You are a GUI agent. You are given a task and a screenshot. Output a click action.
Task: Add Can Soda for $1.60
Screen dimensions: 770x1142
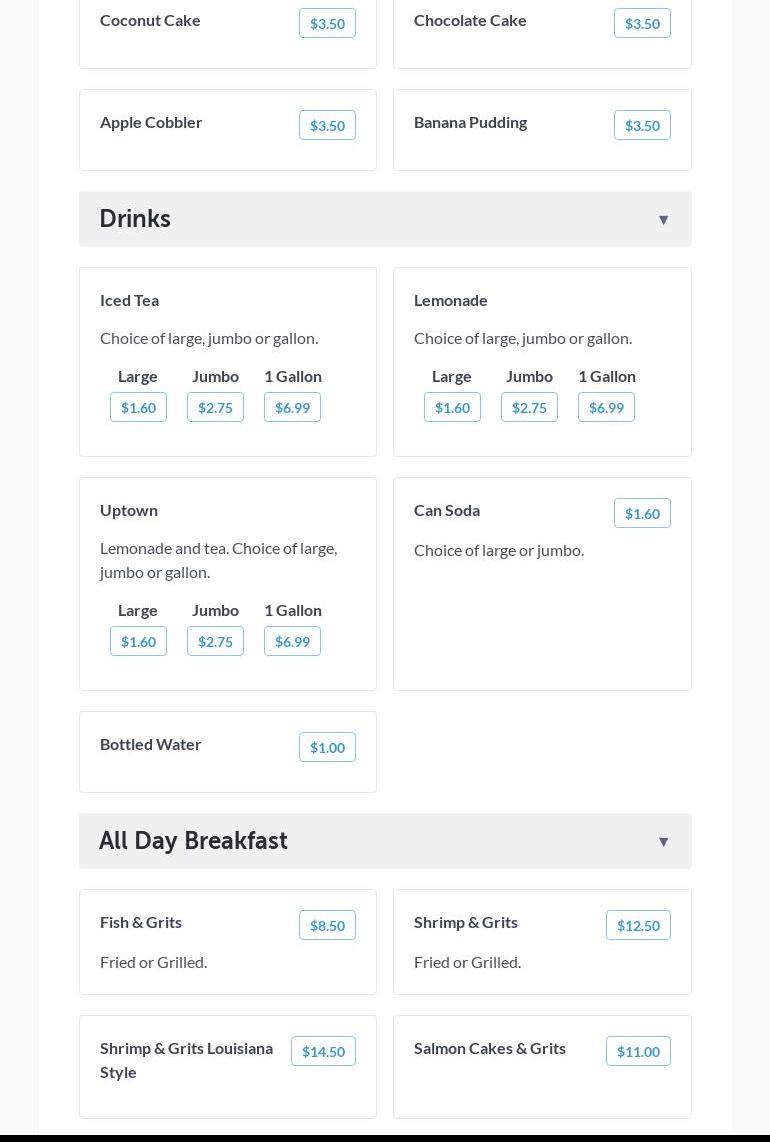[x=642, y=513]
